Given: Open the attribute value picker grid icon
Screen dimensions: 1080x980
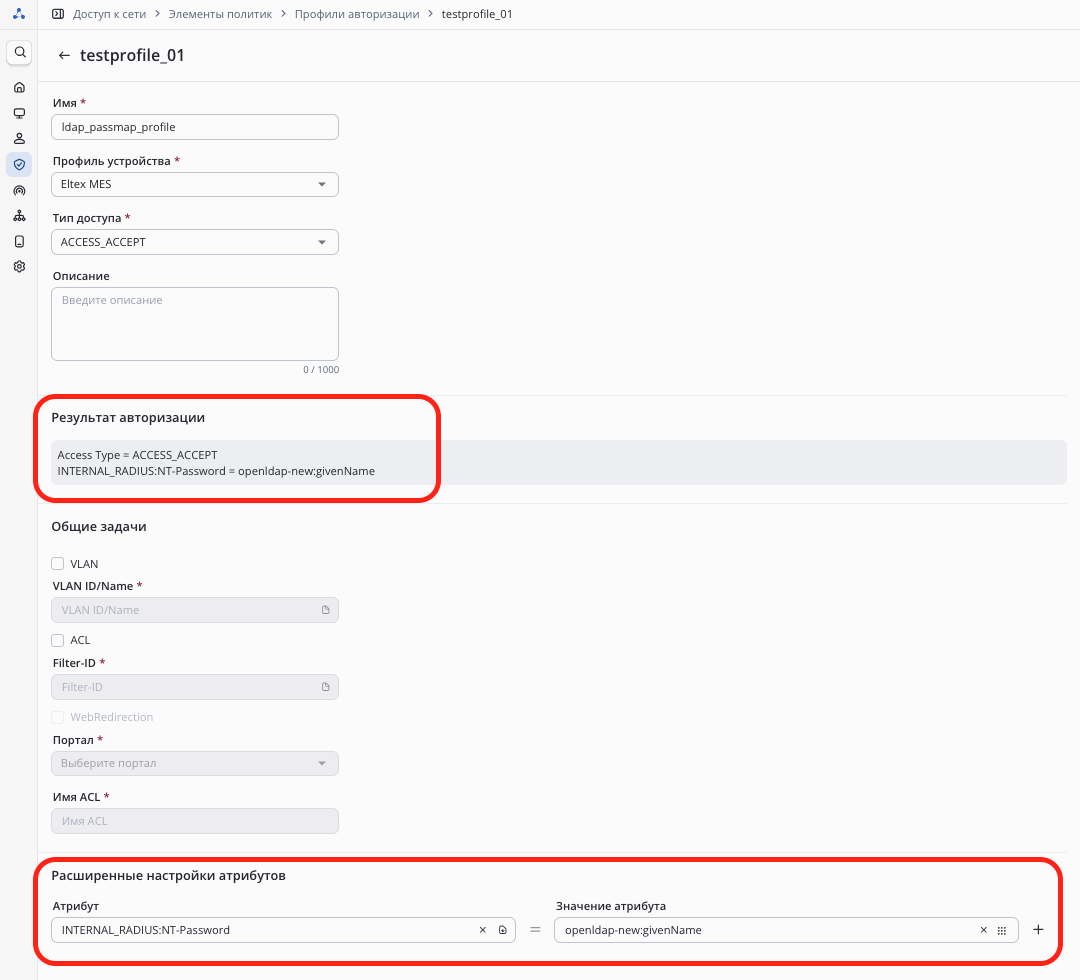Looking at the screenshot, I should (1002, 930).
